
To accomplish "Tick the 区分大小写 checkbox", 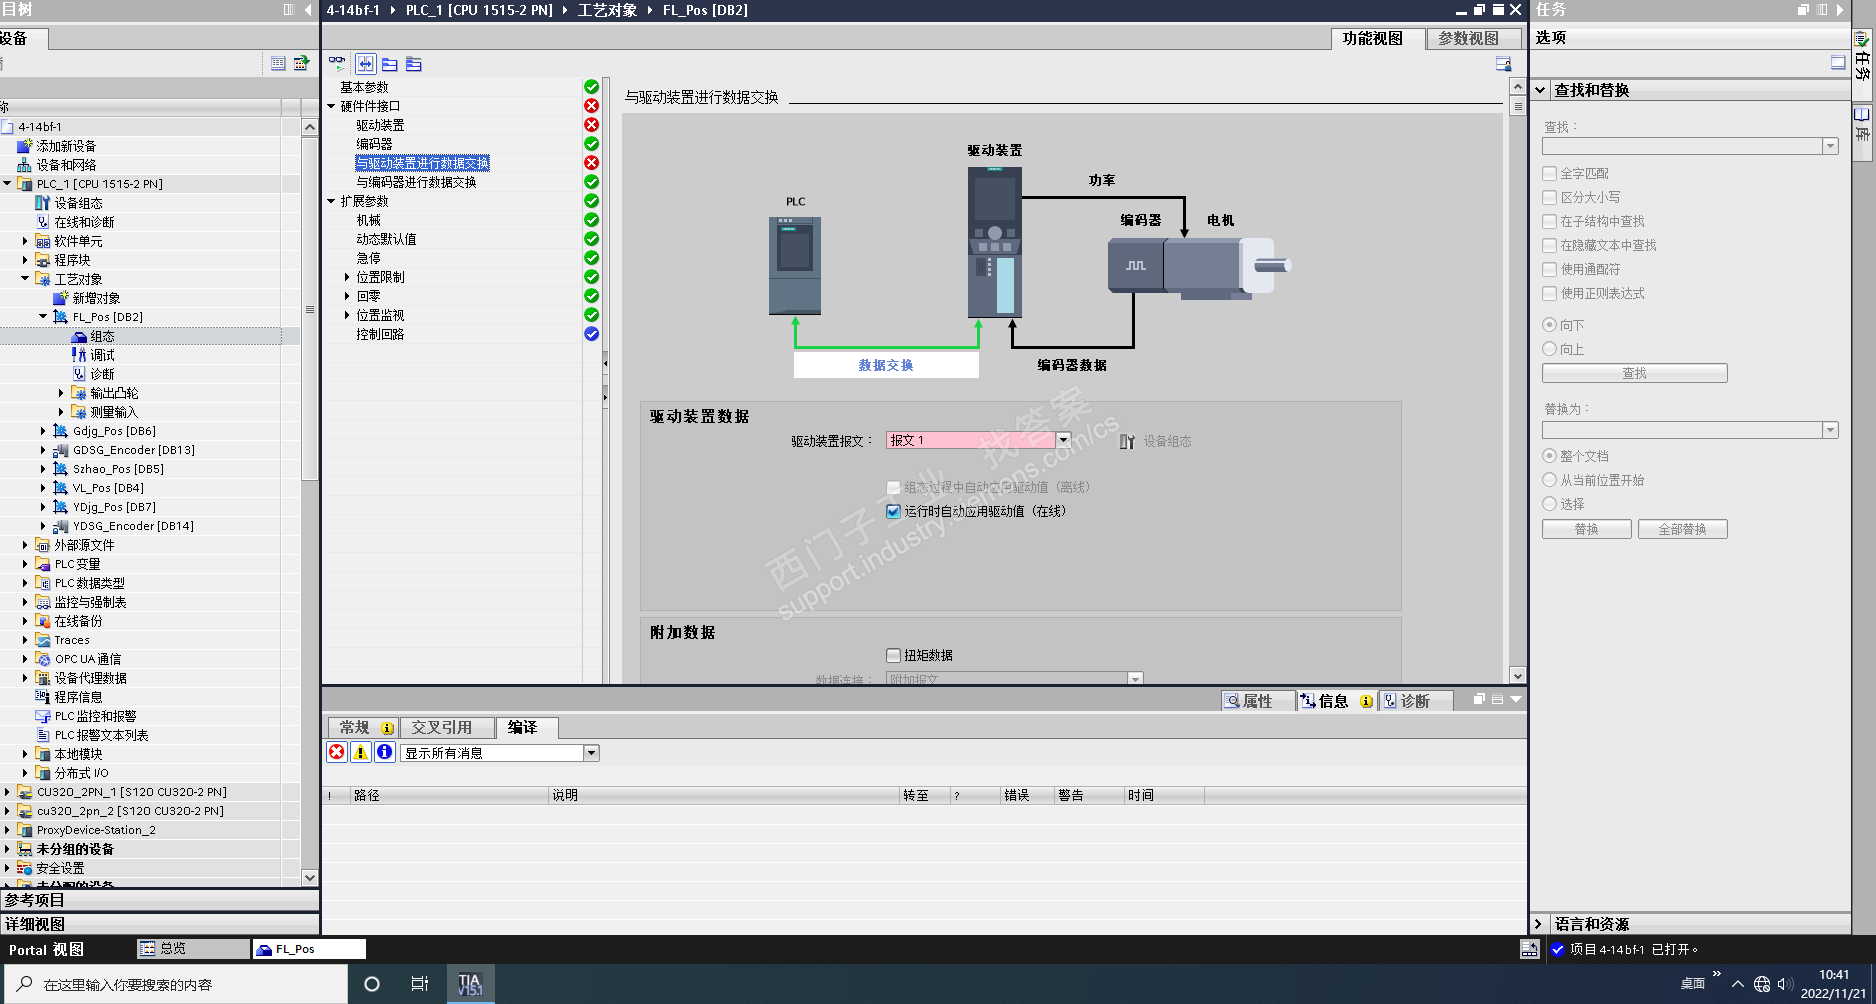I will coord(1550,197).
